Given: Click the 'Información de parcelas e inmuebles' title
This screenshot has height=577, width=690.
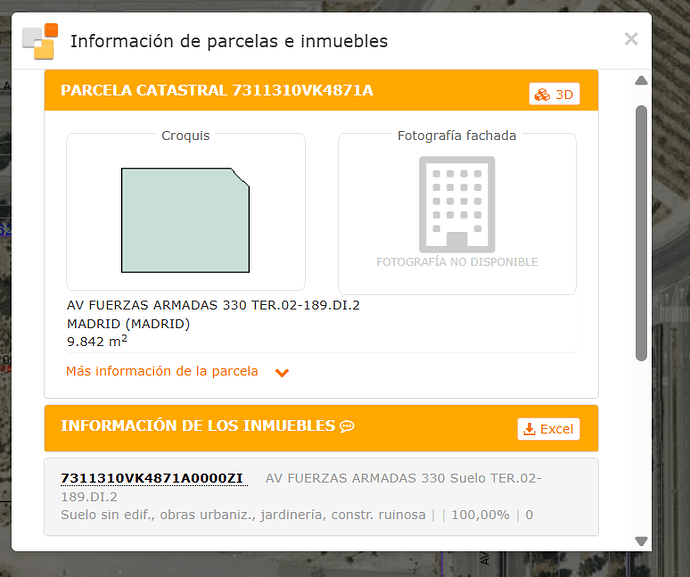Looking at the screenshot, I should tap(229, 41).
